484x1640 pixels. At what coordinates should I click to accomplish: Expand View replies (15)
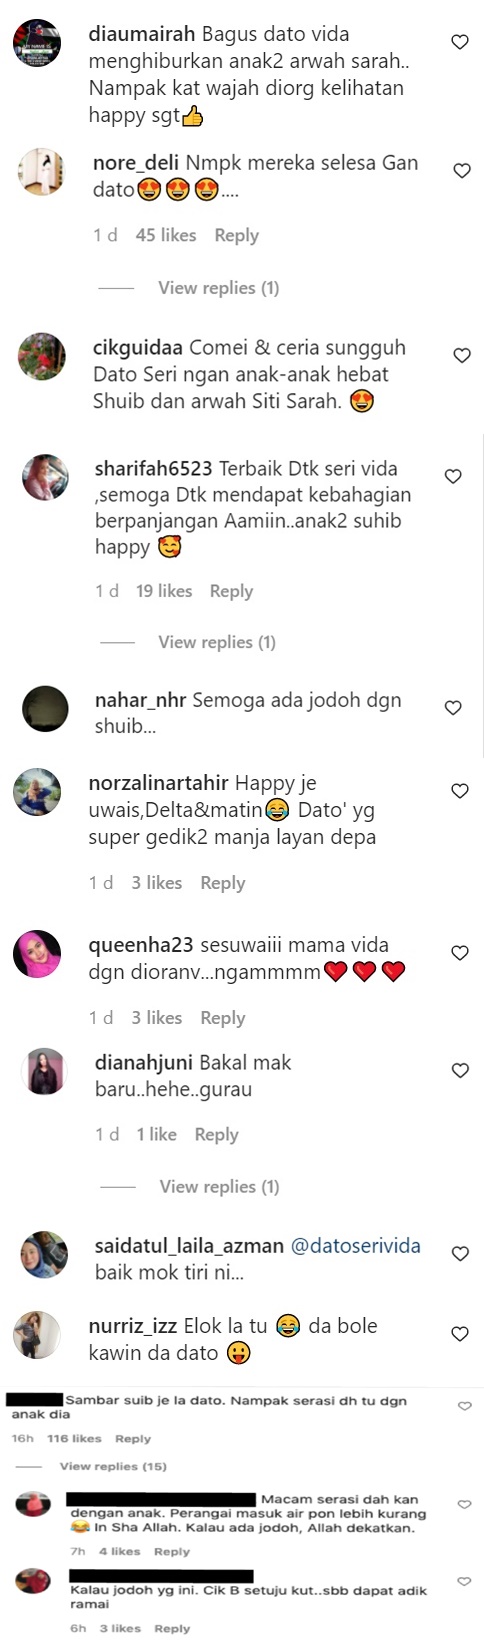pos(113,1466)
